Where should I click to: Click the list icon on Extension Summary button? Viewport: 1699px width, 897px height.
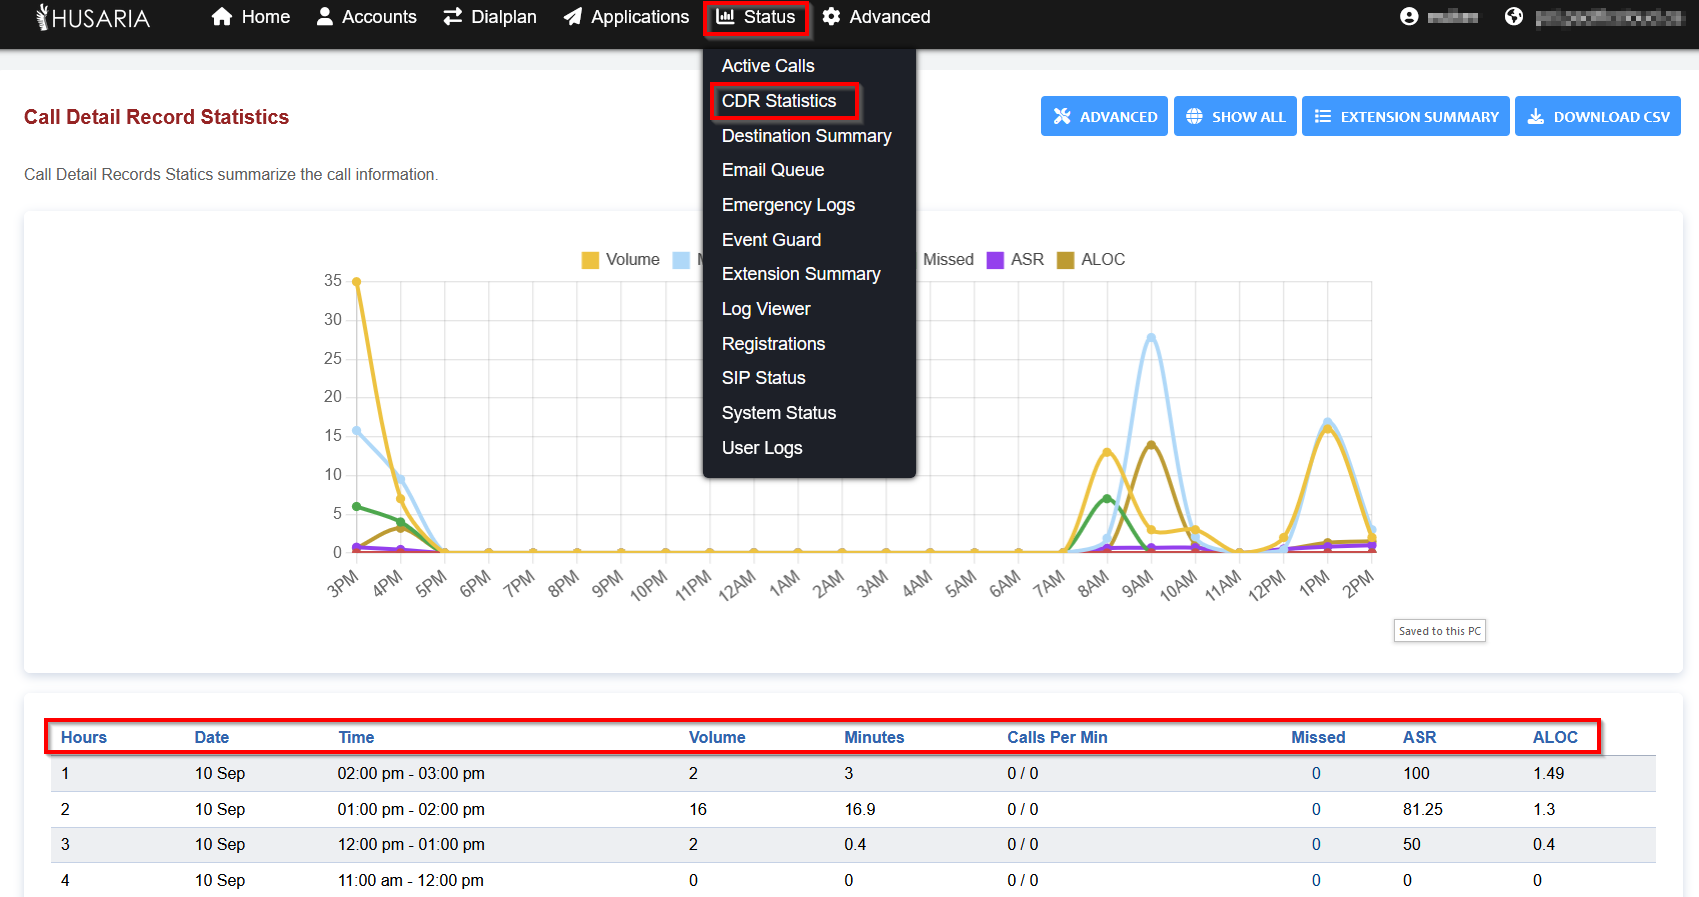pyautogui.click(x=1323, y=117)
